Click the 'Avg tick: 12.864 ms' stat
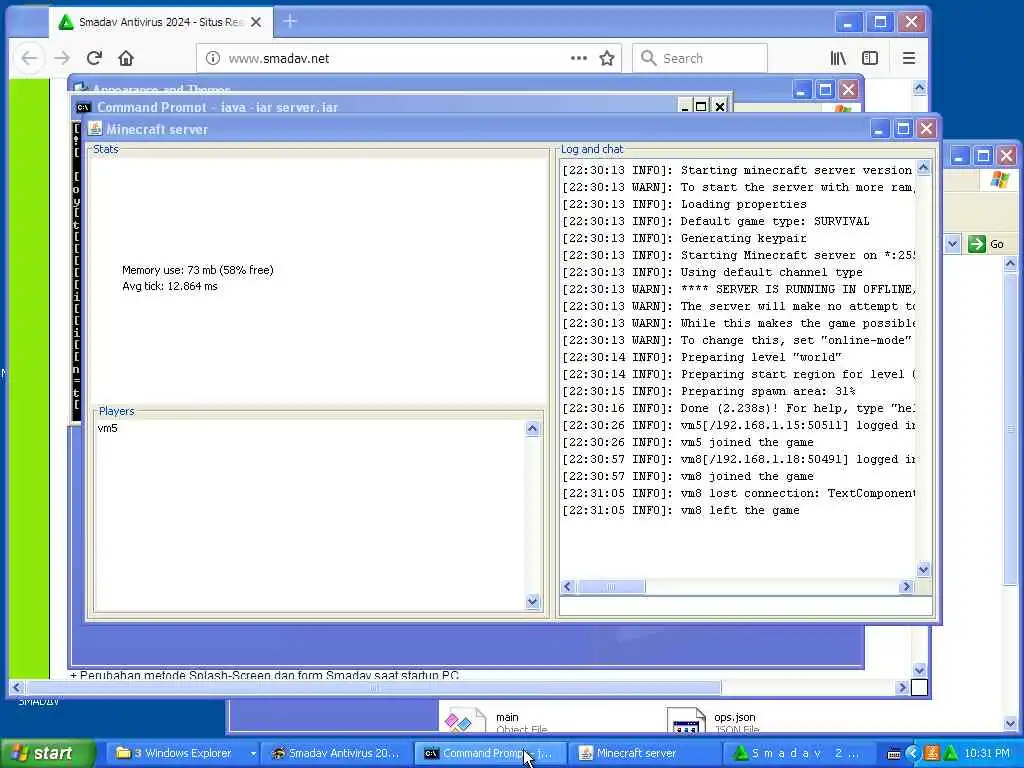 coord(170,286)
